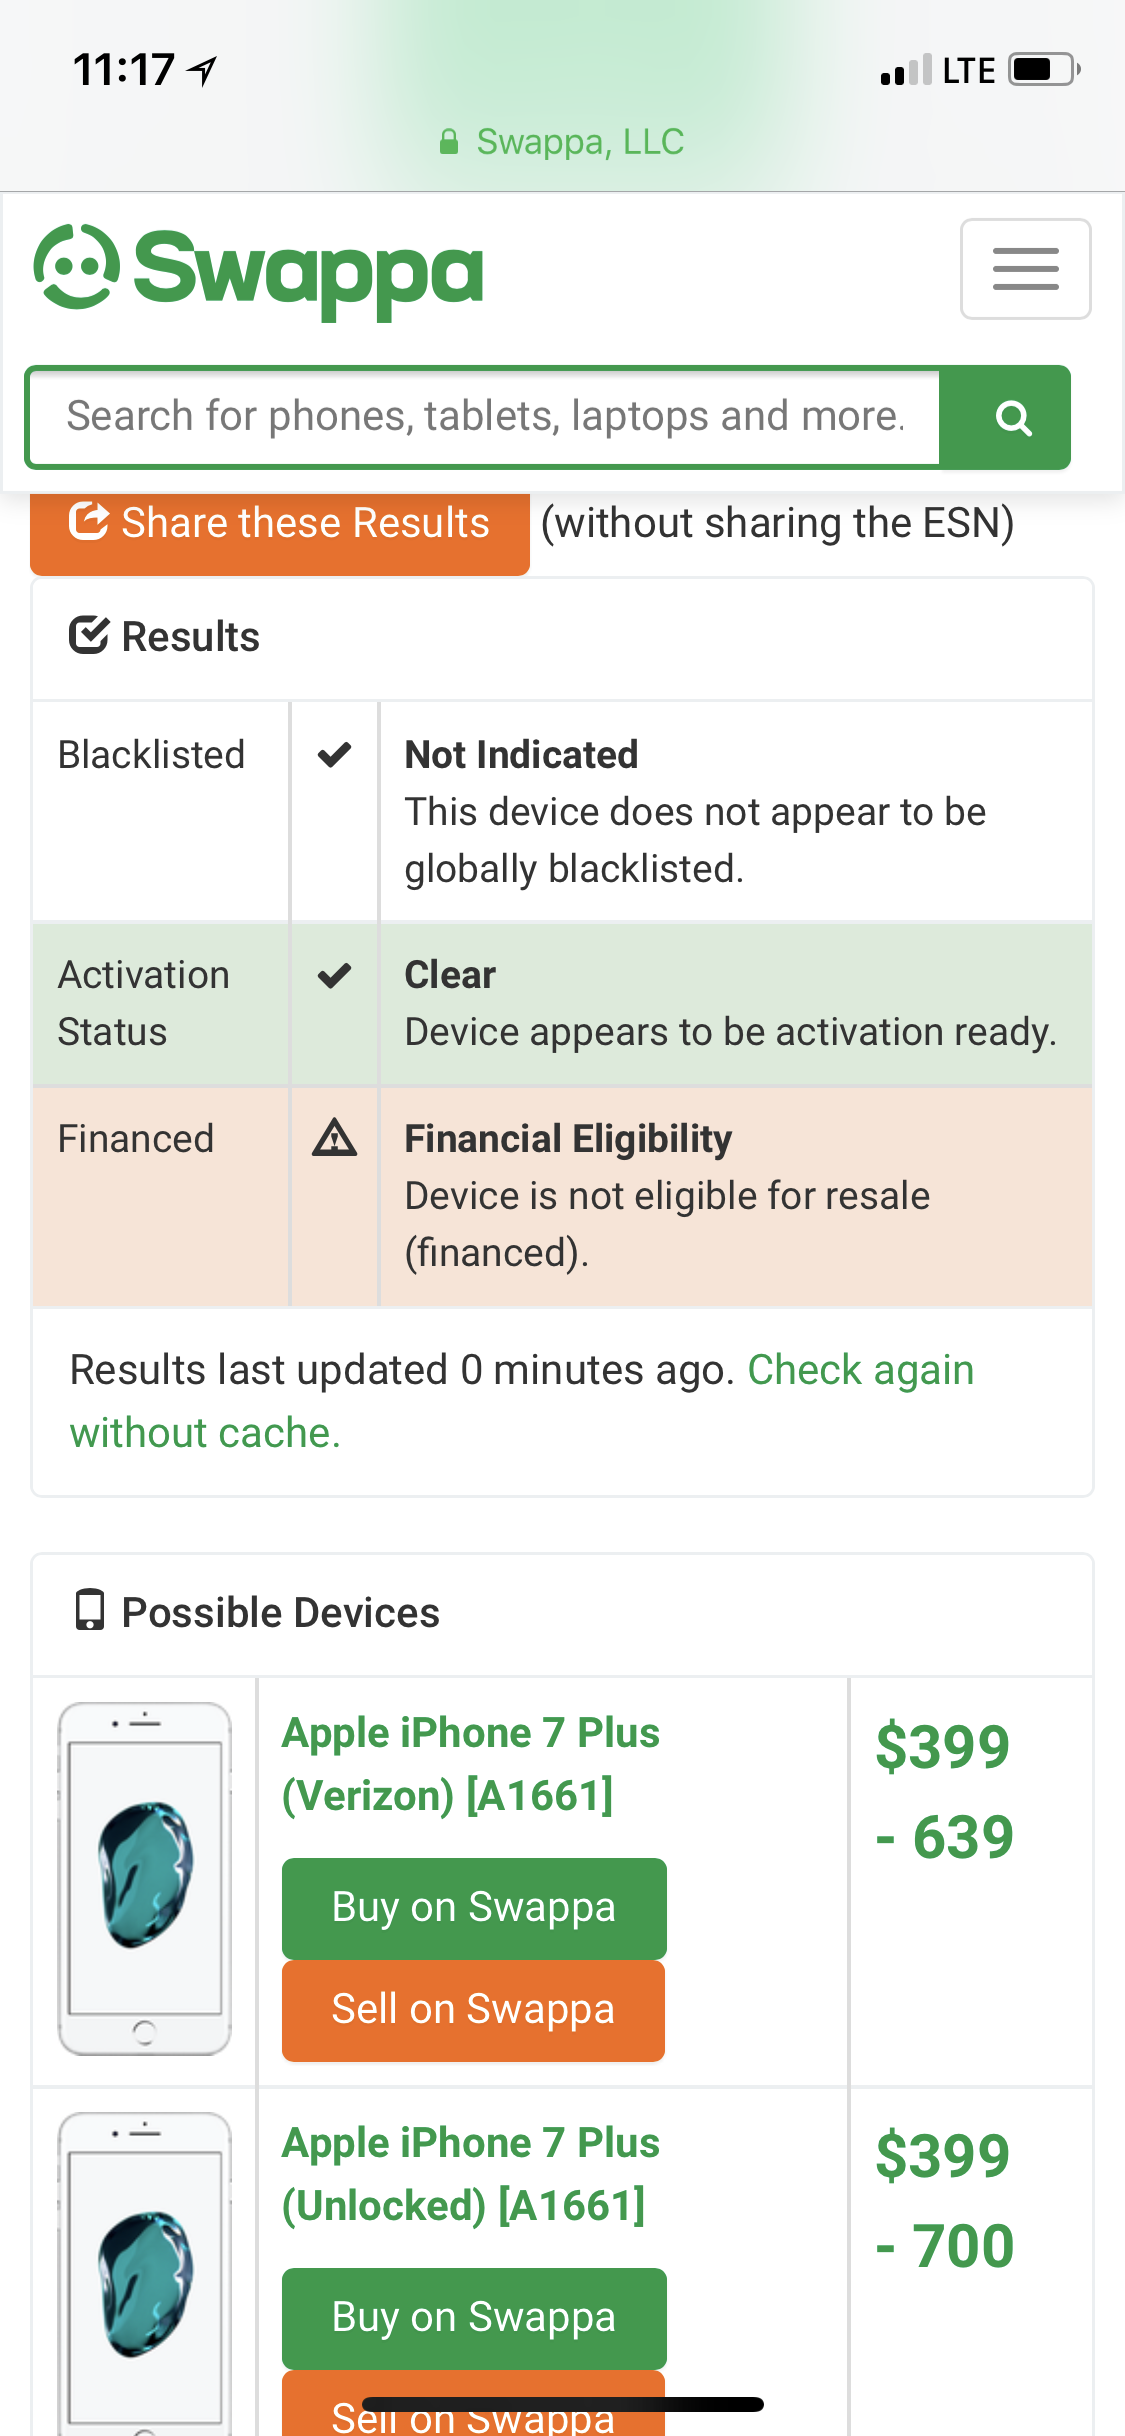
Task: Tap the Unlocked iPhone 7 Plus thumbnail
Action: (x=145, y=2272)
